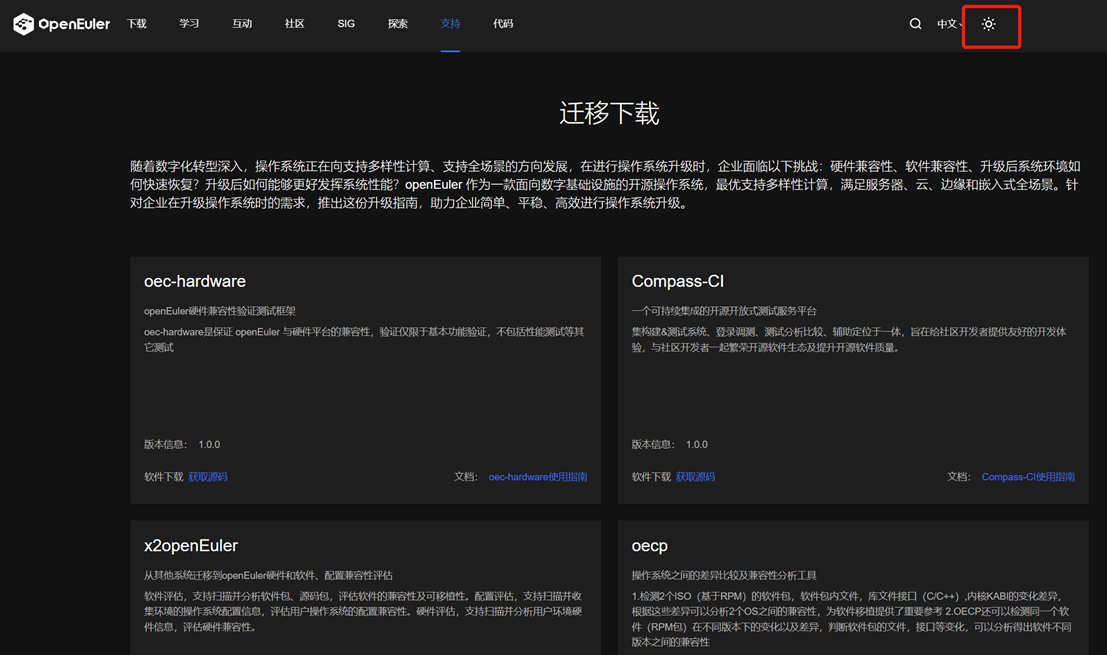Click 获取源码 link under oec-hardware
The width and height of the screenshot is (1107, 655).
tap(208, 477)
